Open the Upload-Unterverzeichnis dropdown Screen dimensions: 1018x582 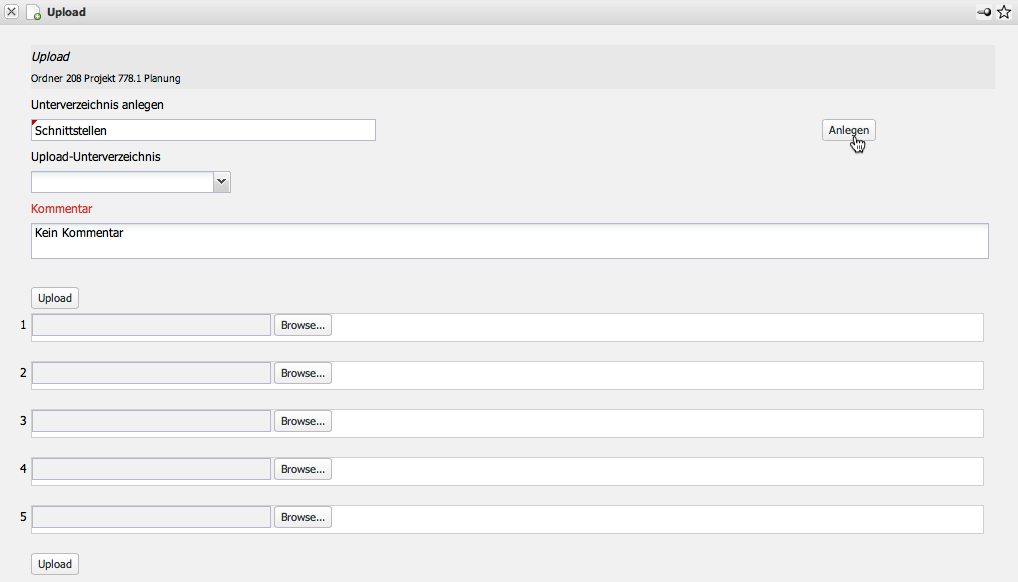(x=222, y=181)
